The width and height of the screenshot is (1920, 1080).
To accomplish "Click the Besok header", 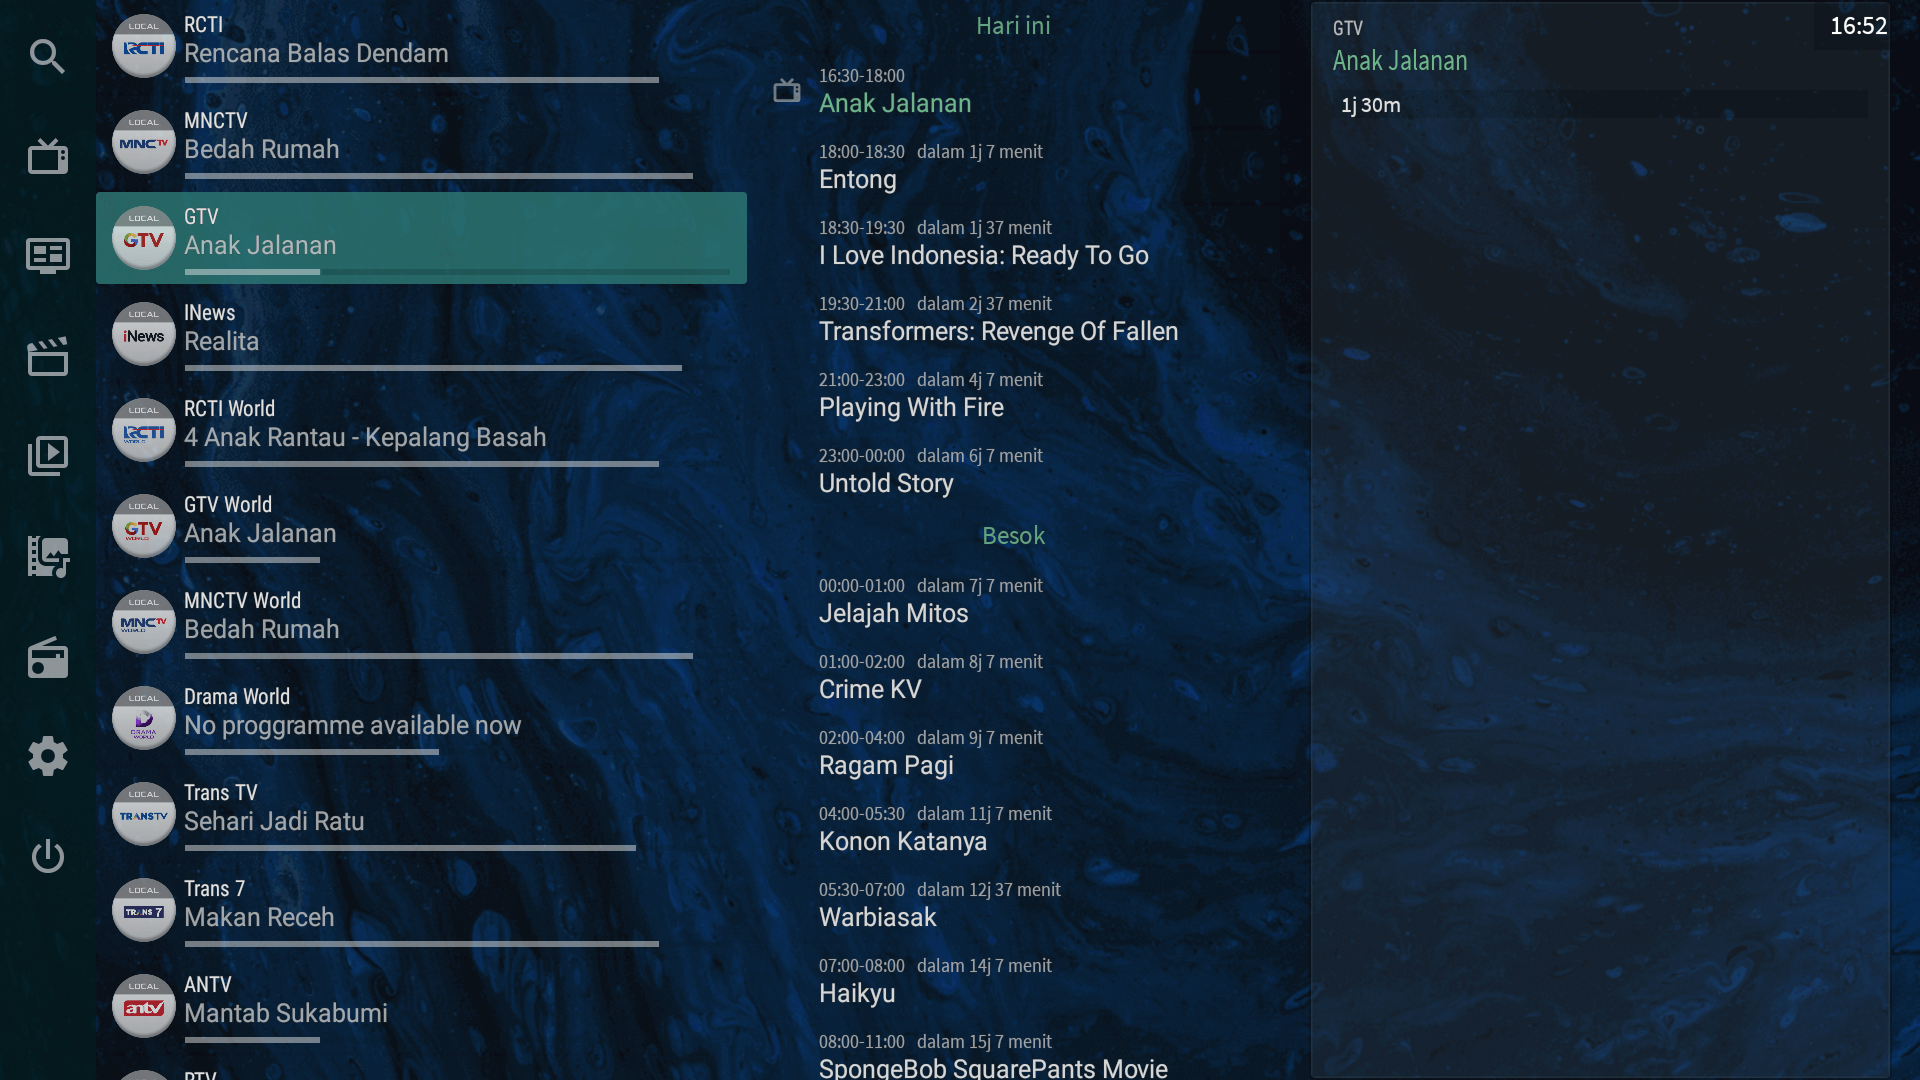I will (x=1013, y=536).
